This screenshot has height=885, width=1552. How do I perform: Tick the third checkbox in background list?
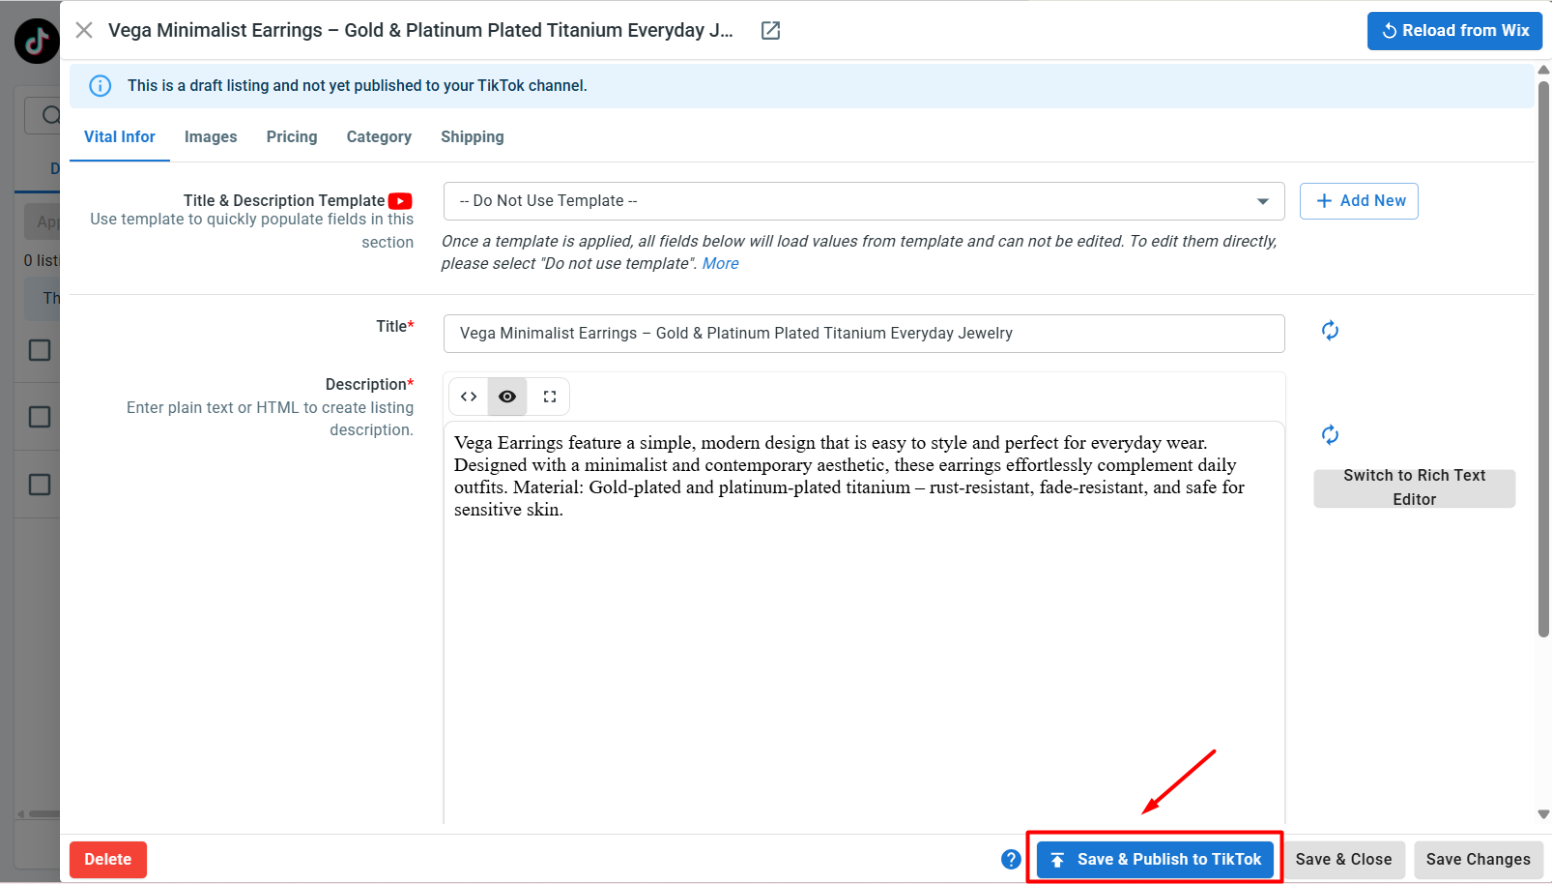40,485
